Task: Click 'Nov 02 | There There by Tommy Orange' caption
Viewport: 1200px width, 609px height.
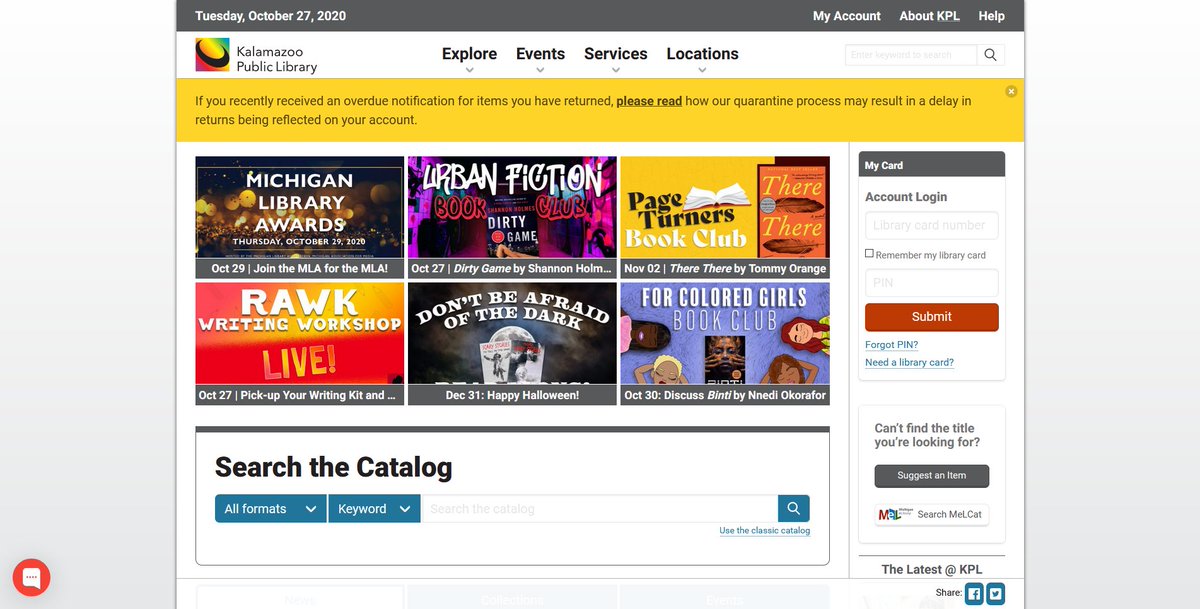Action: [x=725, y=269]
